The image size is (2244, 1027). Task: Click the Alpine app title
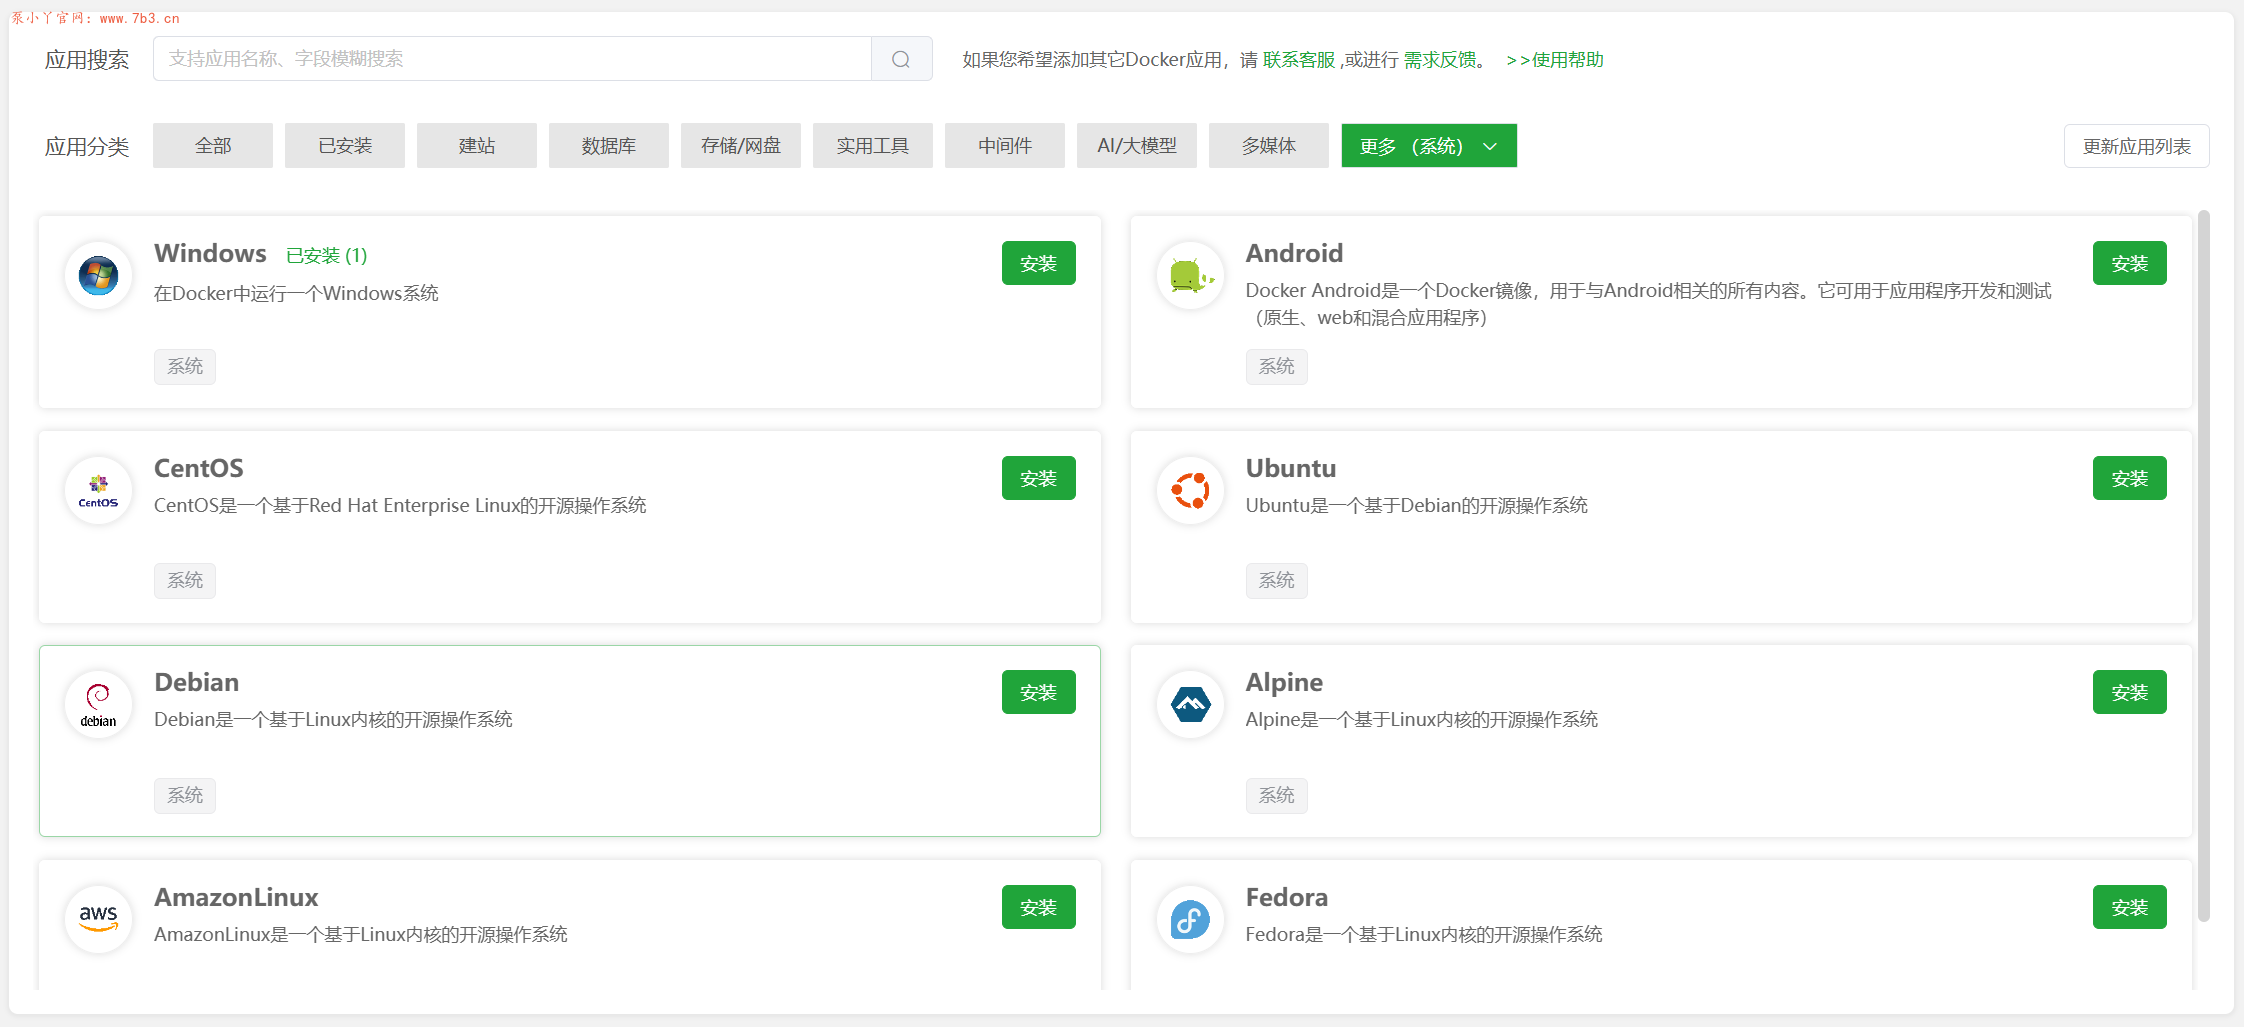pos(1284,682)
